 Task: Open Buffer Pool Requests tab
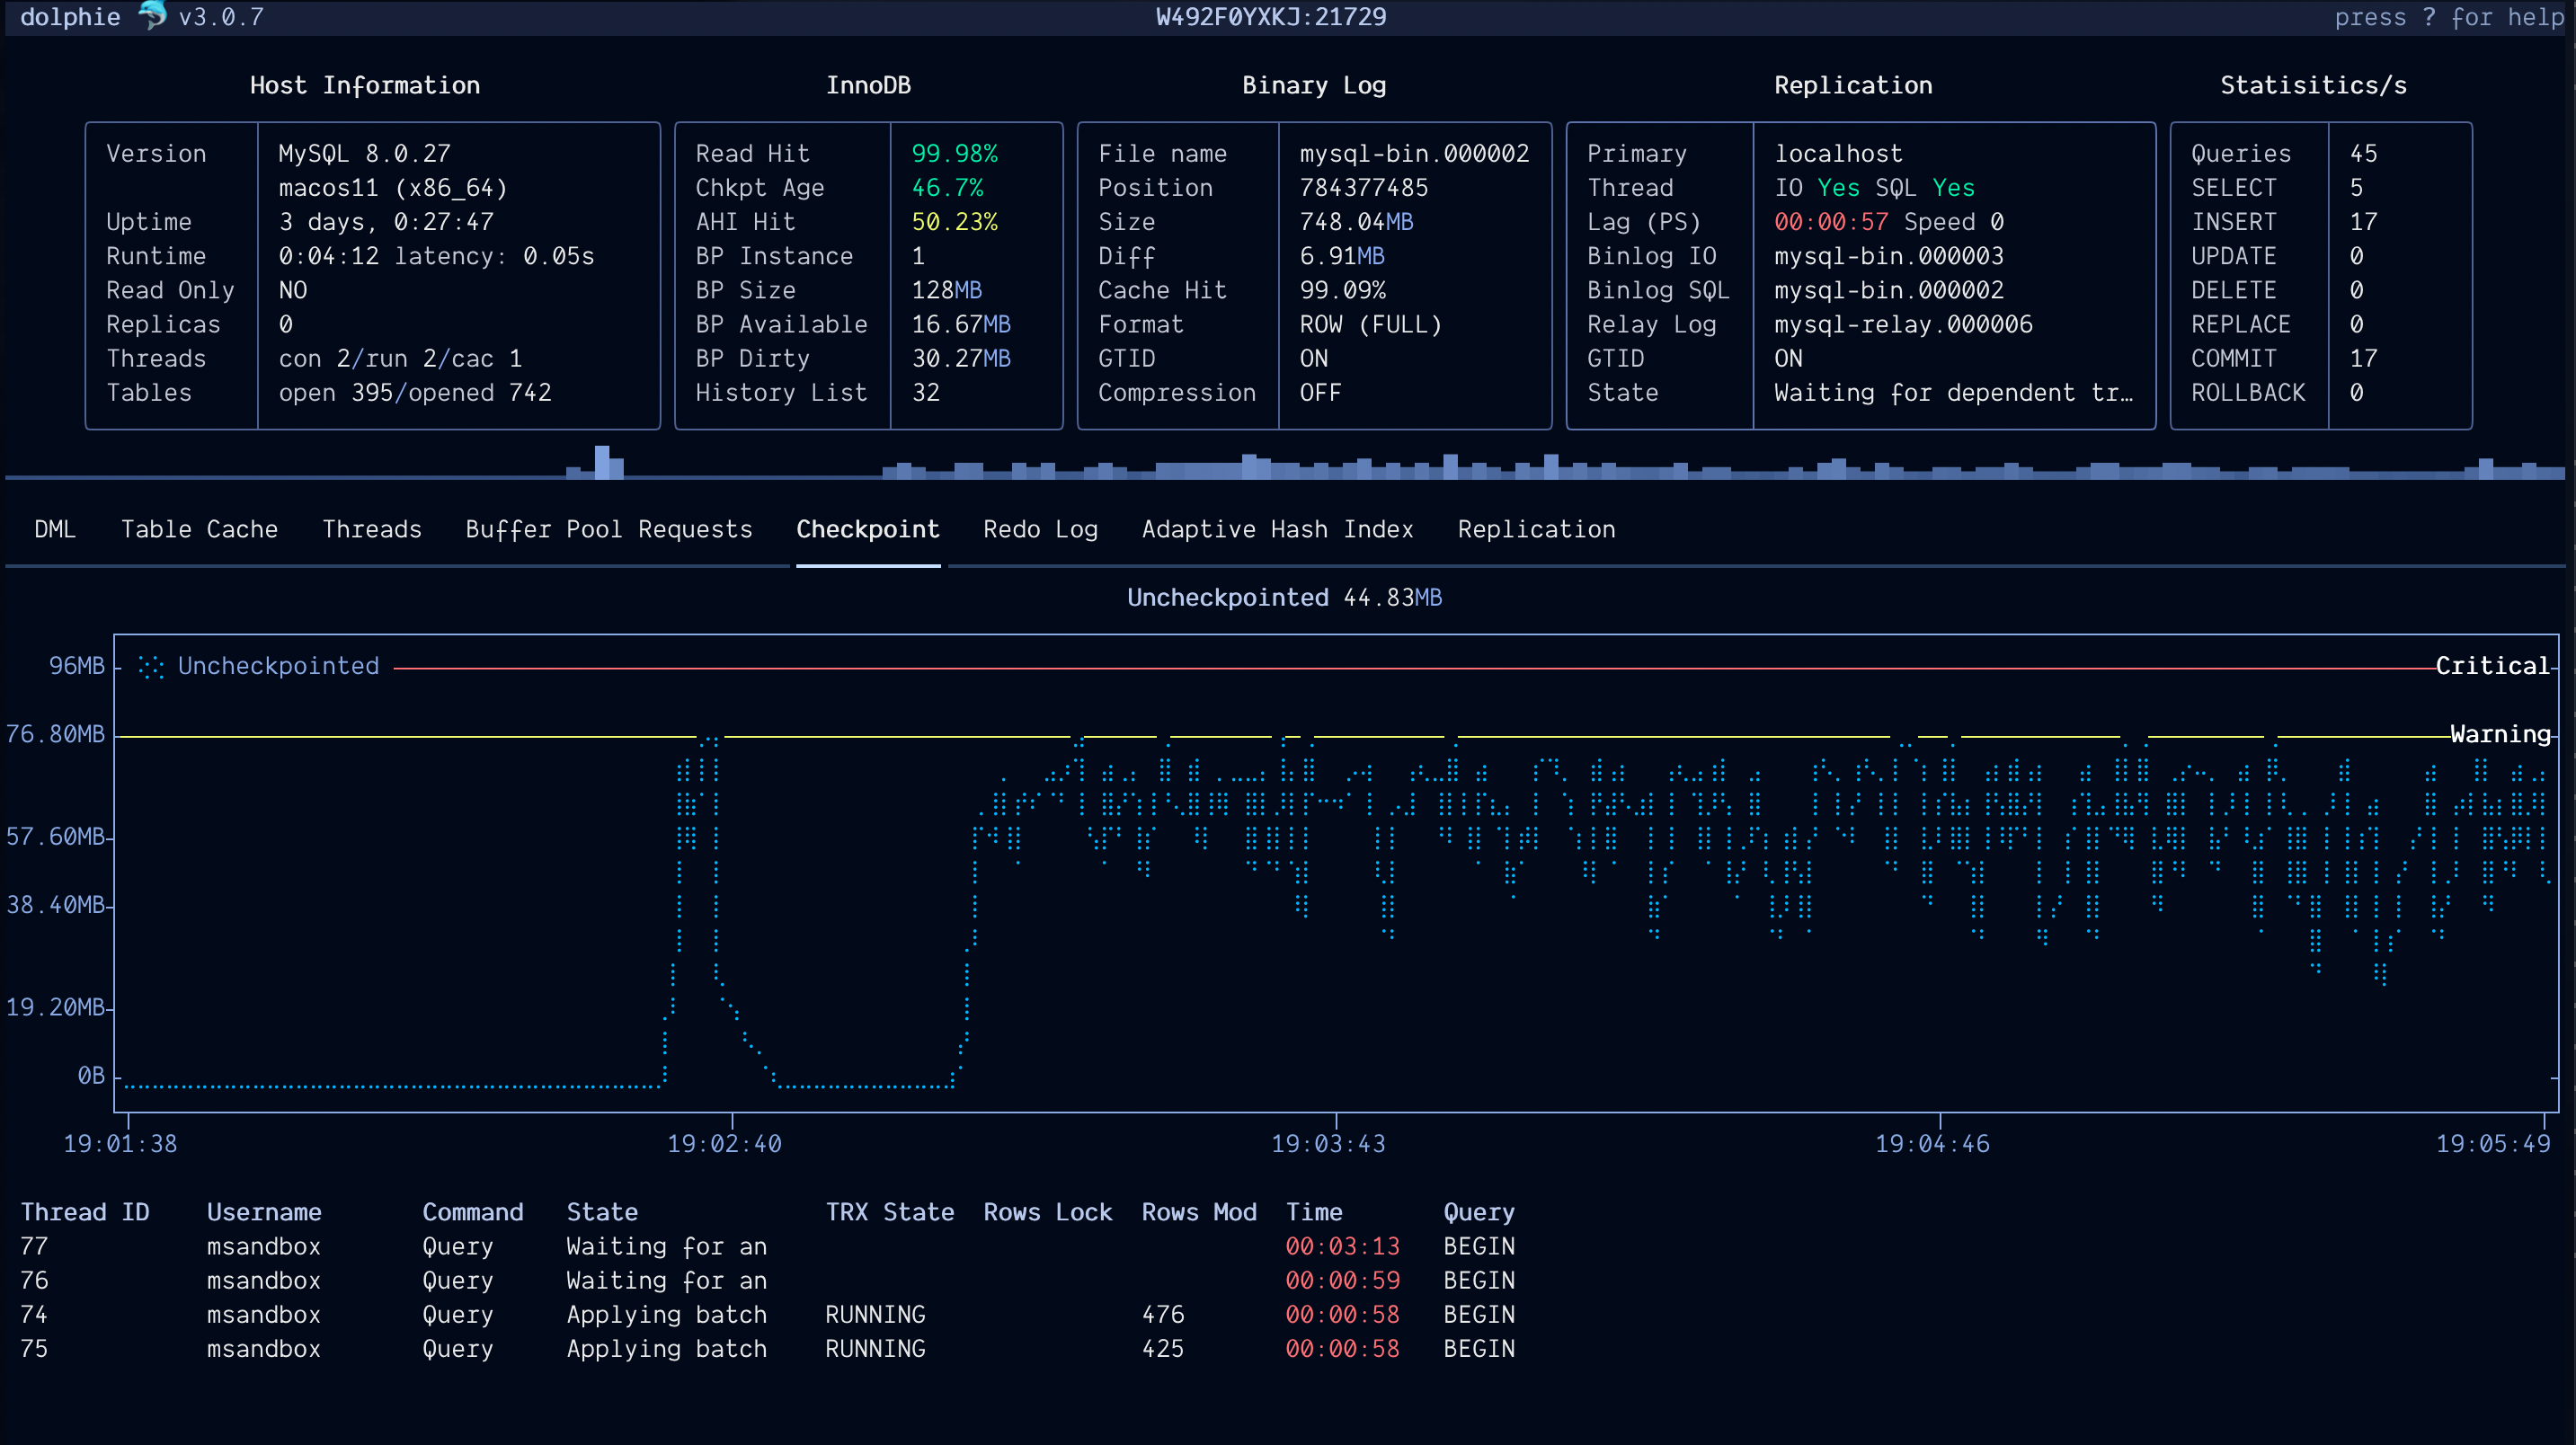pyautogui.click(x=609, y=529)
